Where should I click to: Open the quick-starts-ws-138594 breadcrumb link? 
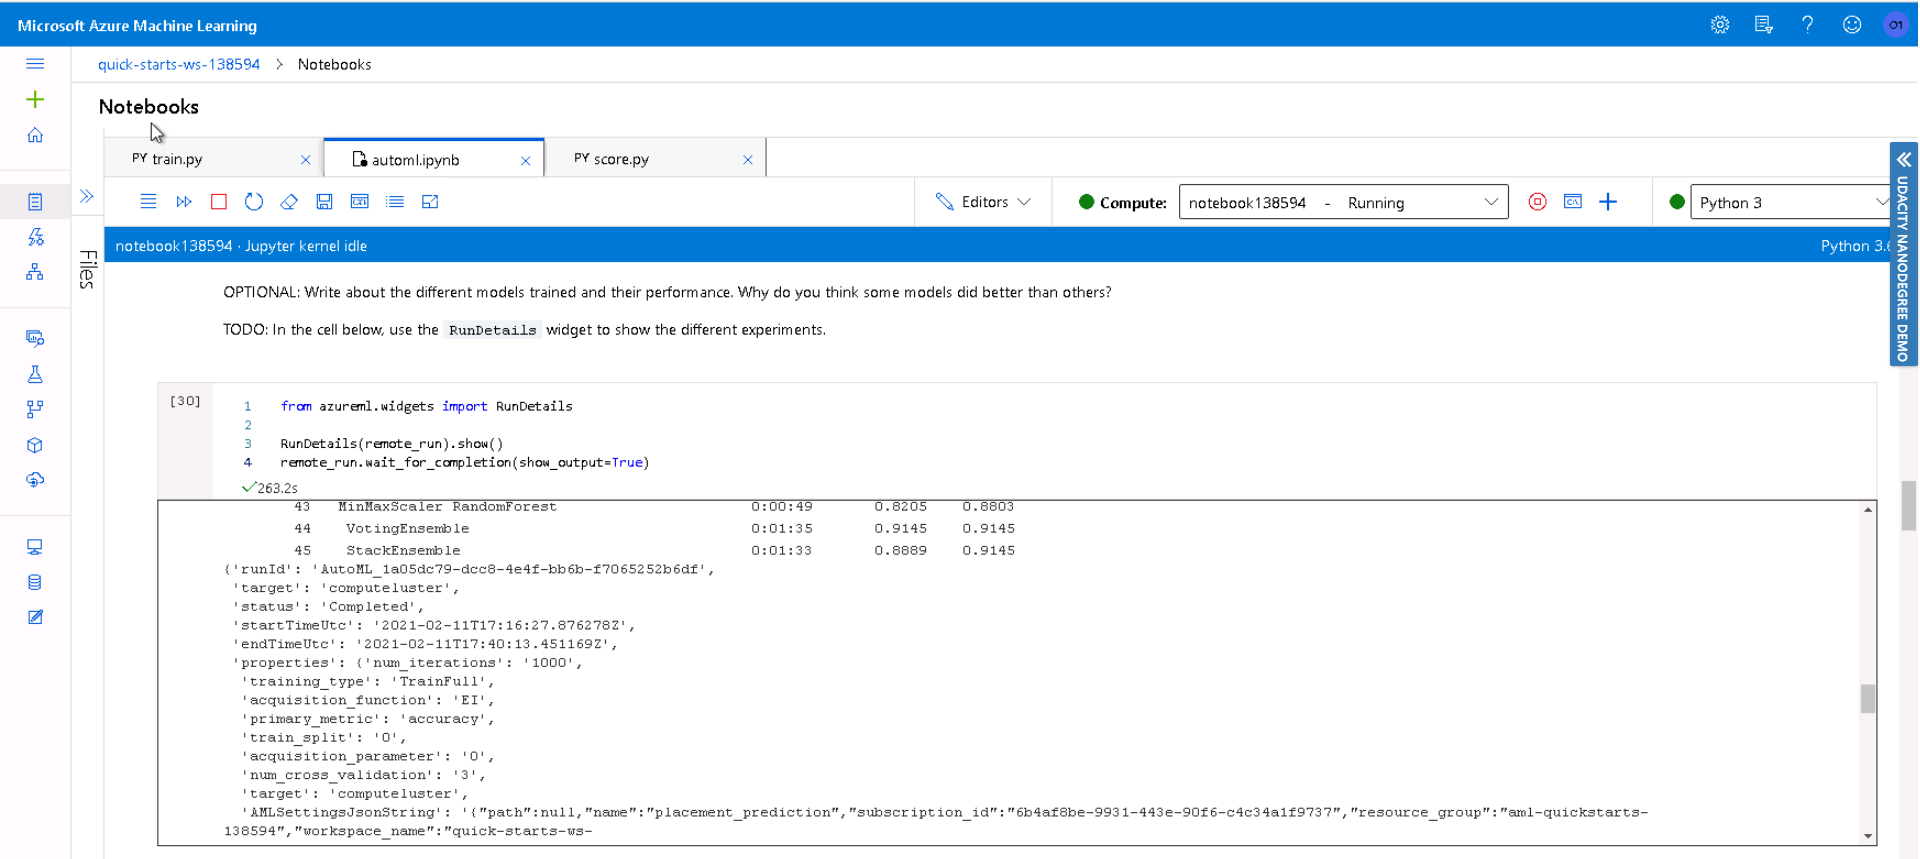[179, 64]
